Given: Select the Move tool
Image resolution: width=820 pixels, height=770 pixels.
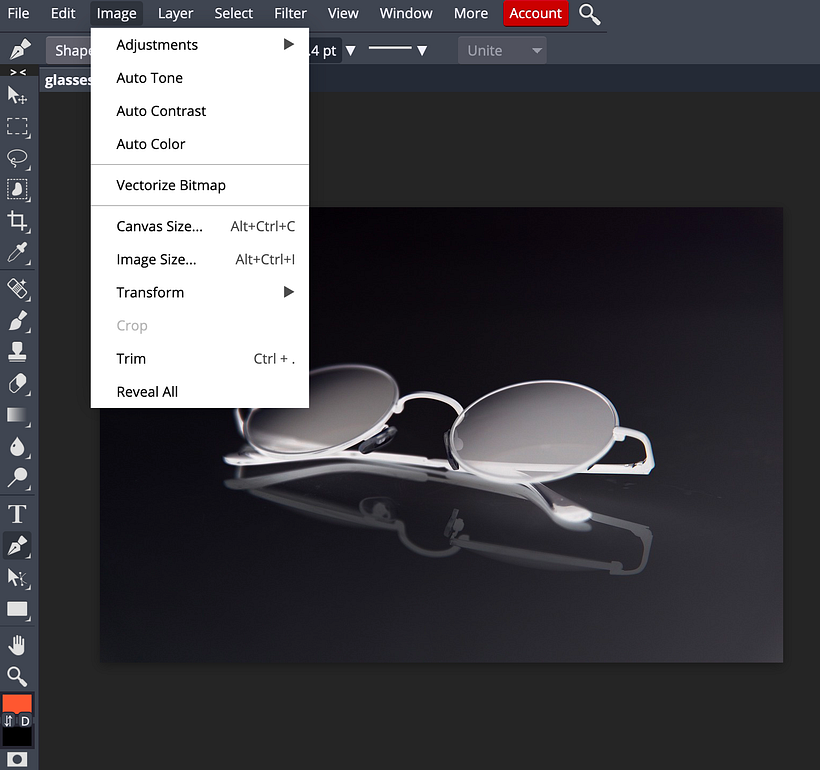Looking at the screenshot, I should tap(17, 95).
